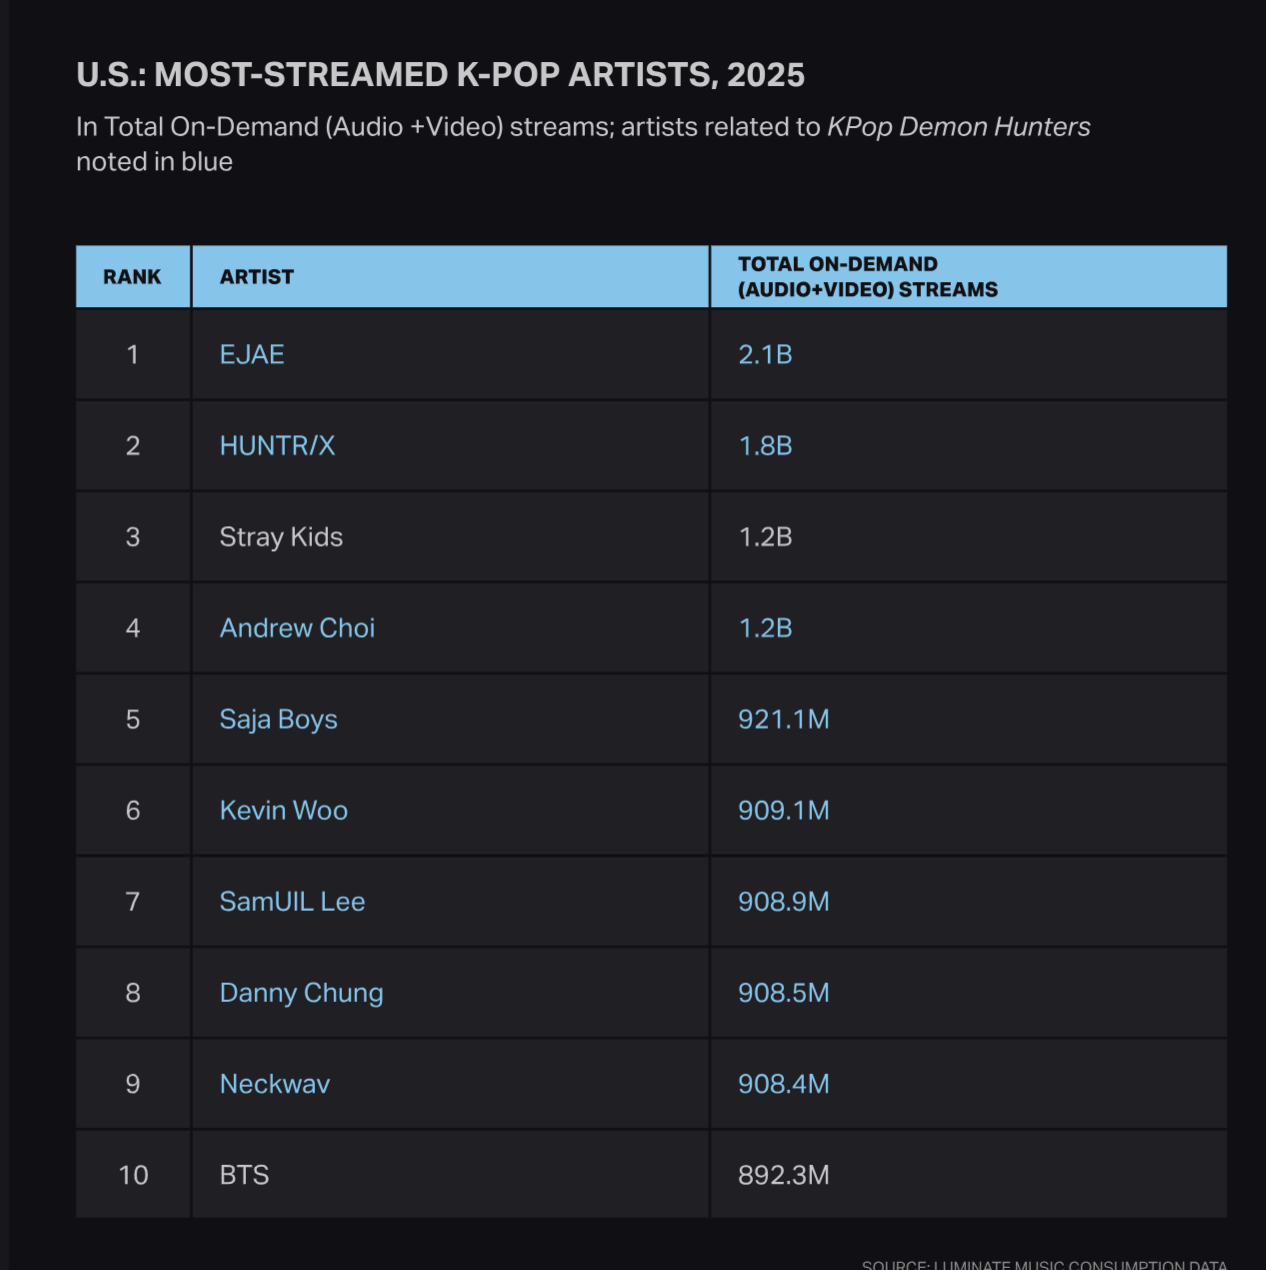Image resolution: width=1266 pixels, height=1270 pixels.
Task: Choose the SamUIL Lee row name
Action: tap(292, 902)
